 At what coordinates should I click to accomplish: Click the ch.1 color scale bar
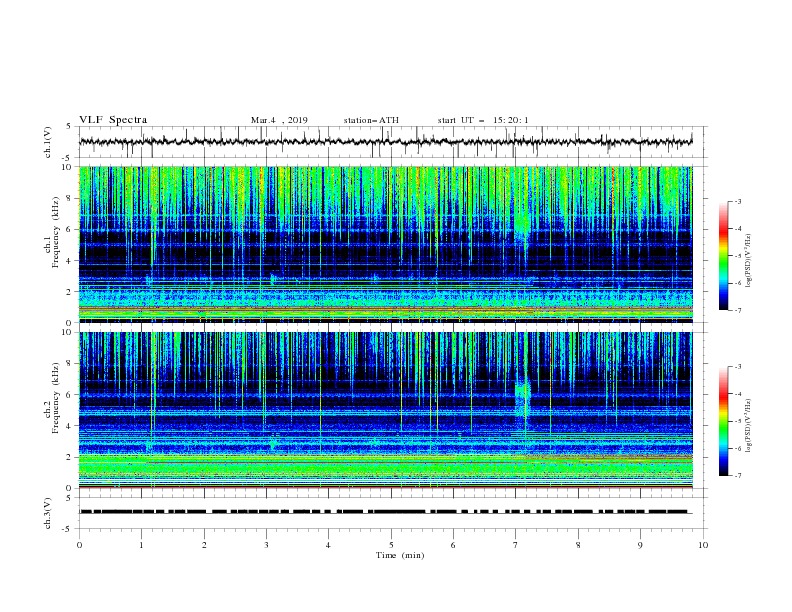point(723,256)
